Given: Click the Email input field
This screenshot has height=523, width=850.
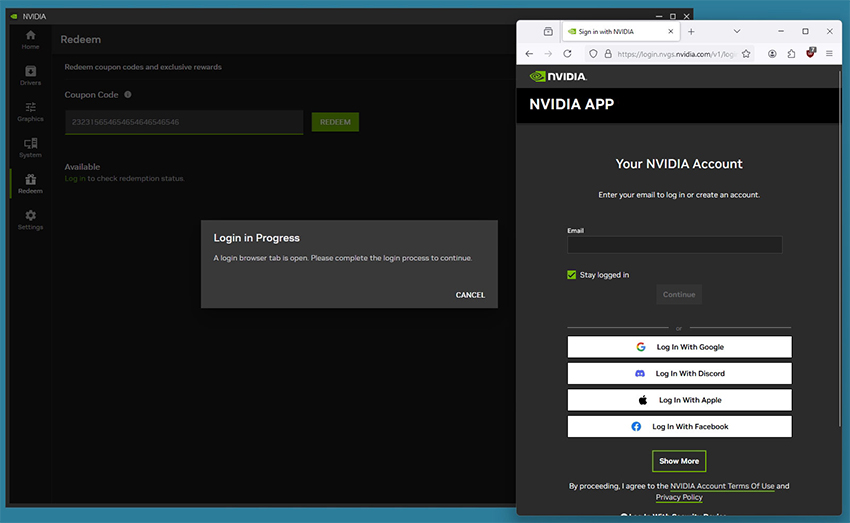Looking at the screenshot, I should click(674, 245).
